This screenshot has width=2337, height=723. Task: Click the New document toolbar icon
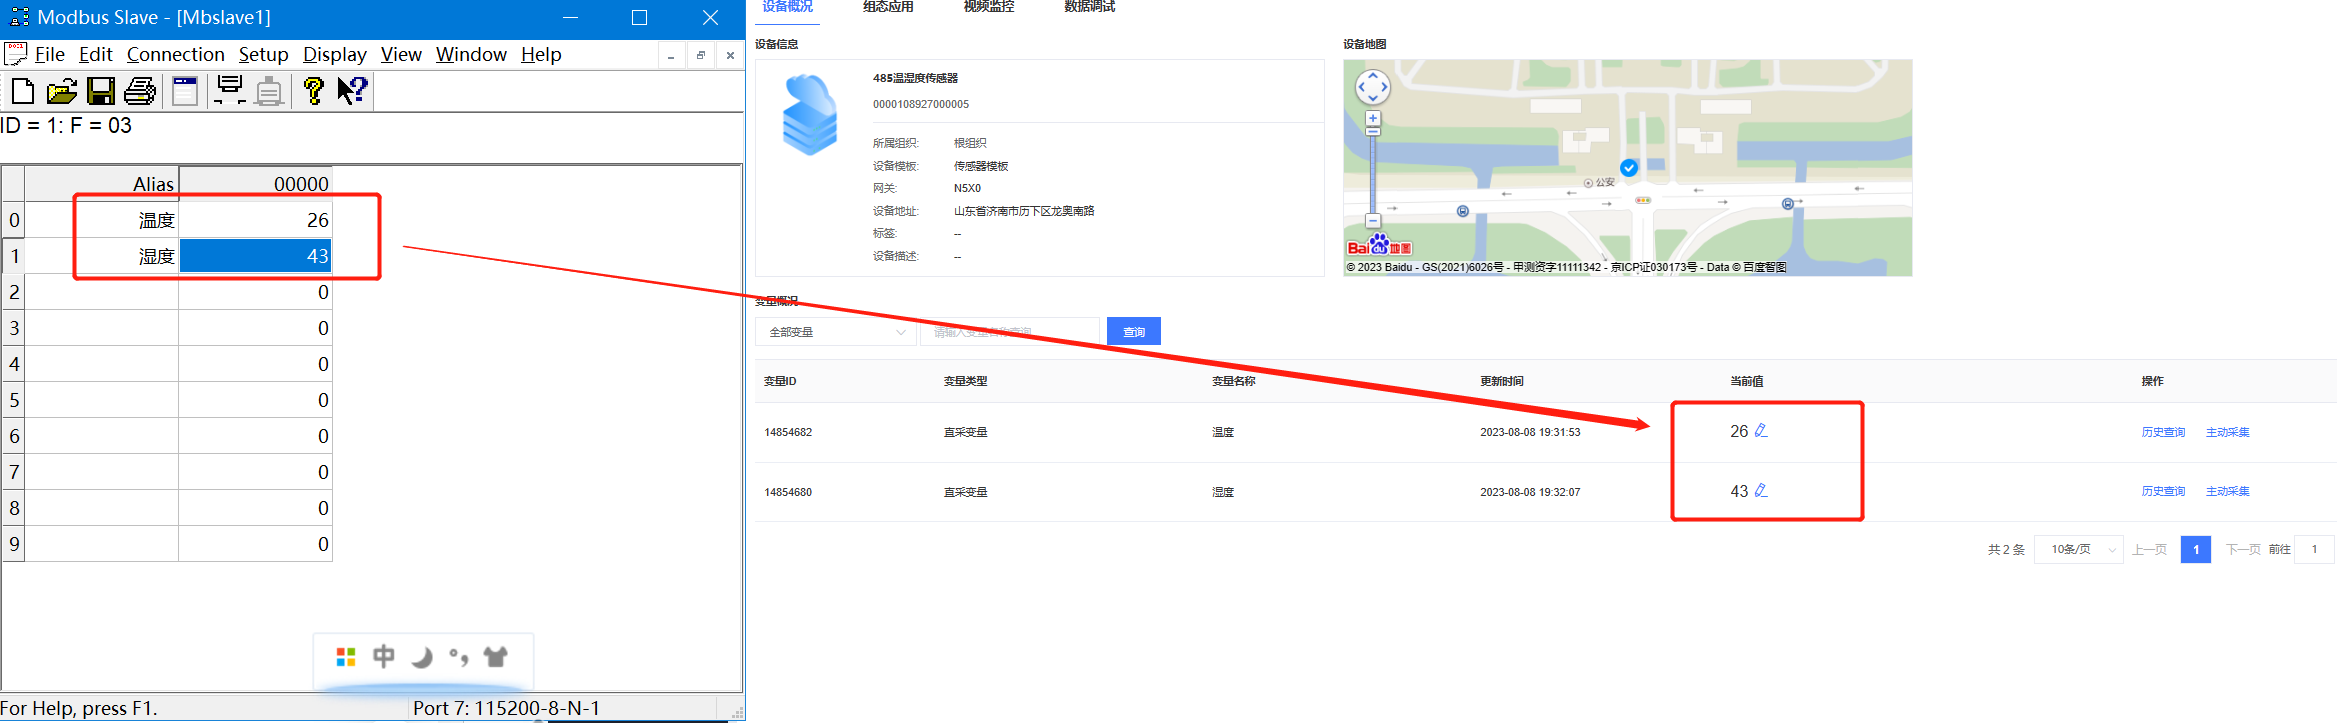click(x=22, y=92)
